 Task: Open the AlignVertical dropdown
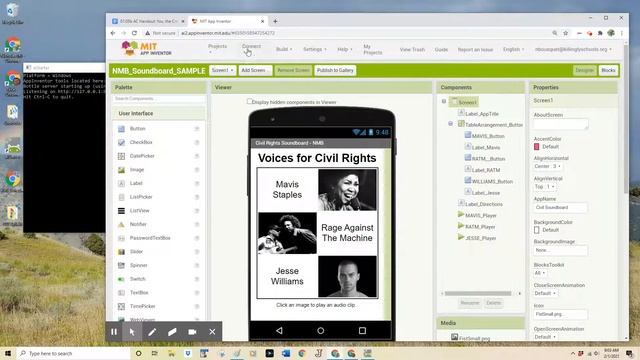click(544, 187)
